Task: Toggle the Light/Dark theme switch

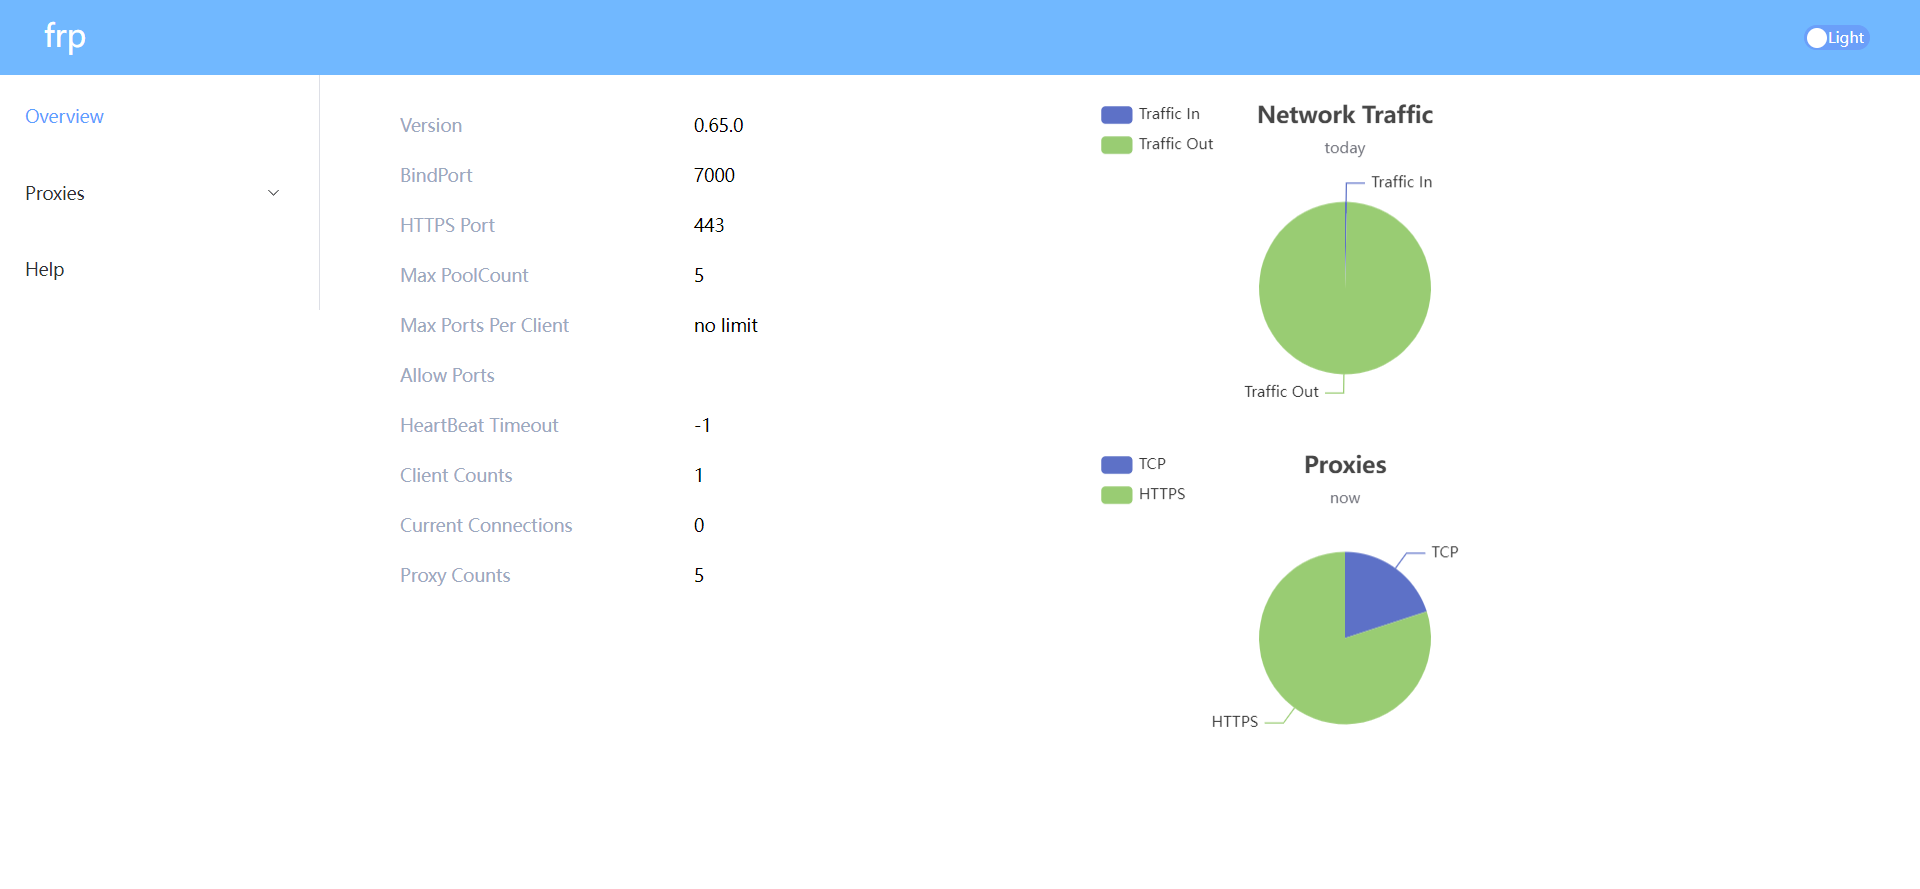Action: click(1835, 38)
